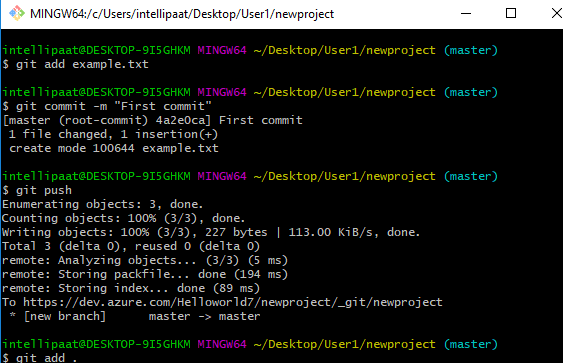Screen dimensions: 563x363
Task: Click the window title MINGW64:/c/Users/intellipaat/Desktop/User1/newproject
Action: pos(182,14)
